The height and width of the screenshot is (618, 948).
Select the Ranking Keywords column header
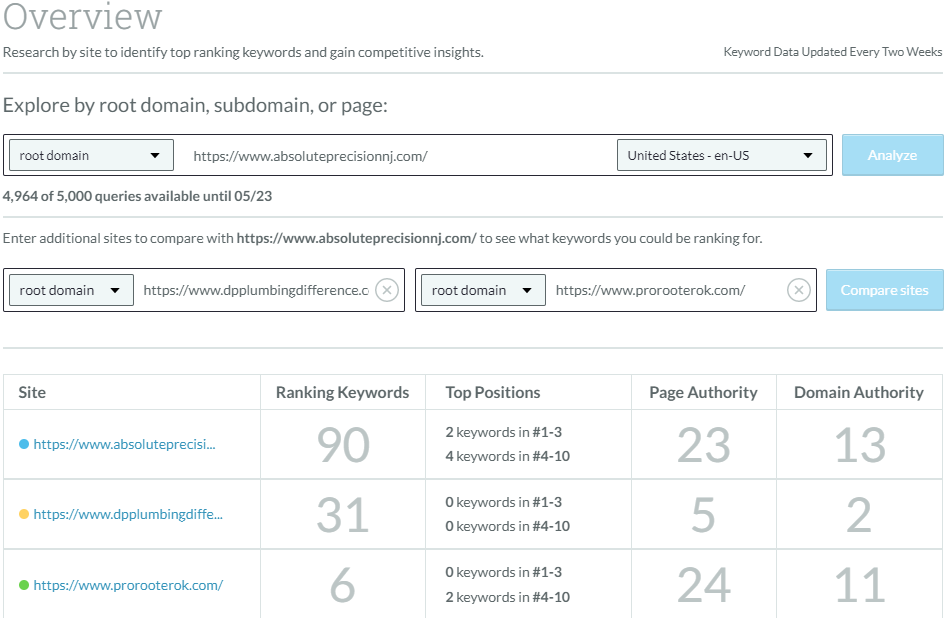[342, 392]
